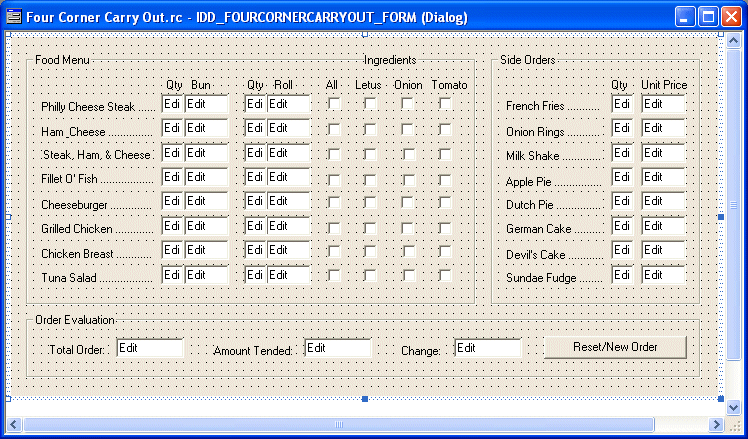The width and height of the screenshot is (748, 439).
Task: Click the Roll Qty edit box for Fillet O' Fish
Action: (x=255, y=177)
